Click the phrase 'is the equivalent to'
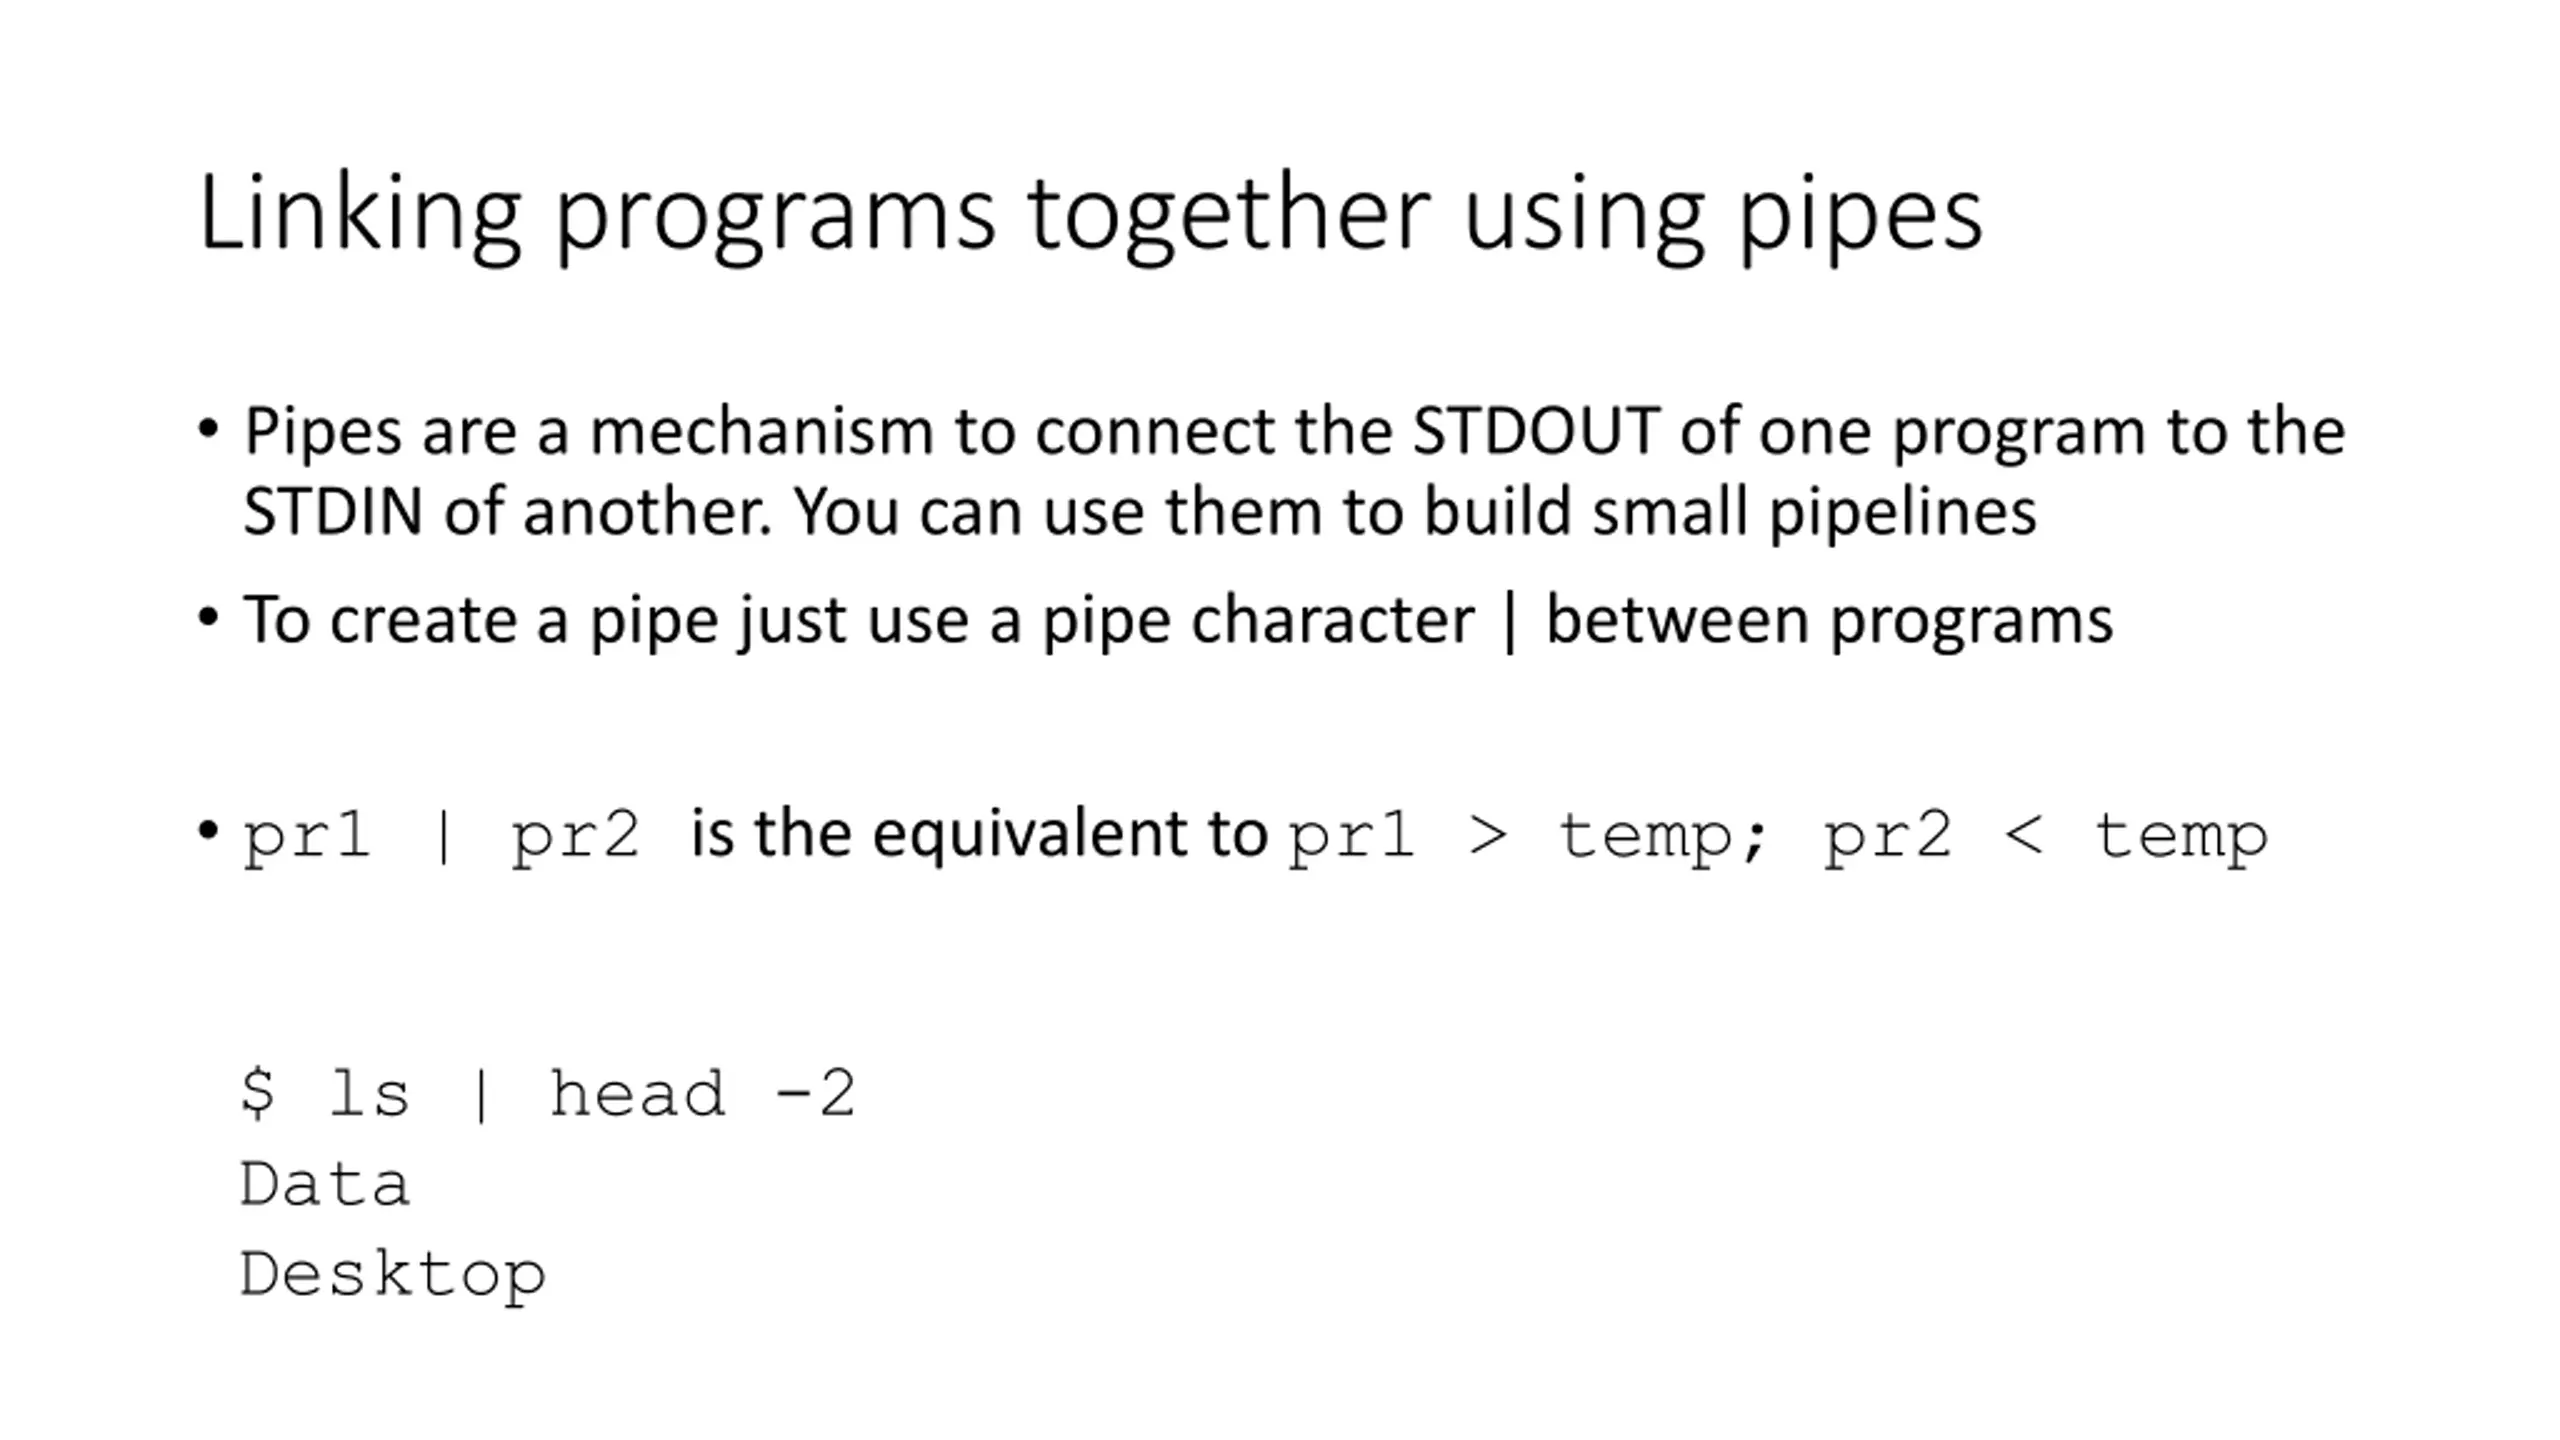This screenshot has width=2560, height=1440. coord(979,834)
